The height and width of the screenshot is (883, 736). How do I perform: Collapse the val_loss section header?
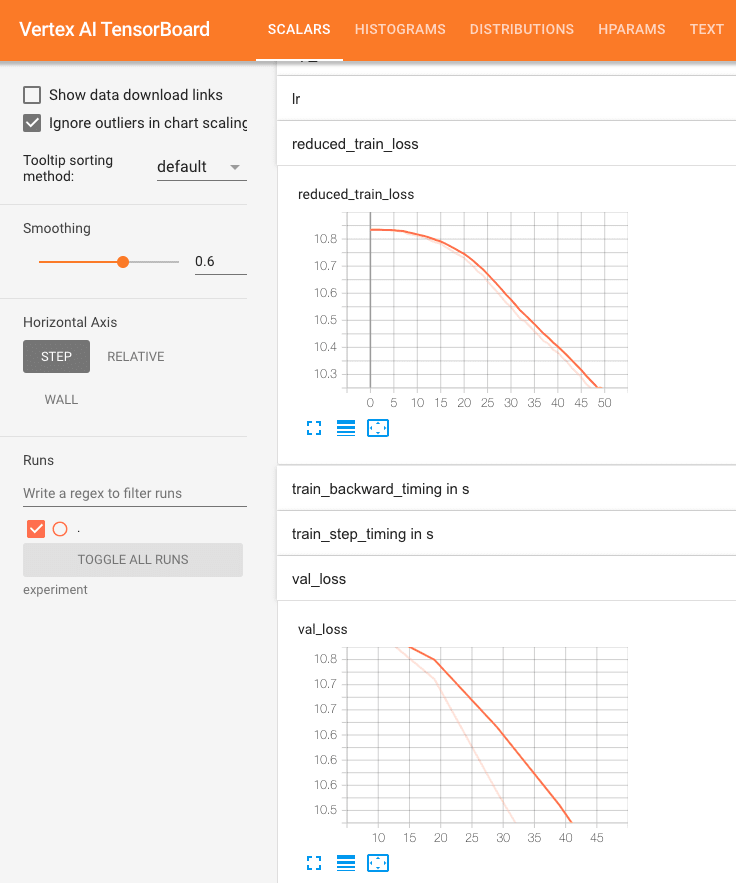pos(506,579)
